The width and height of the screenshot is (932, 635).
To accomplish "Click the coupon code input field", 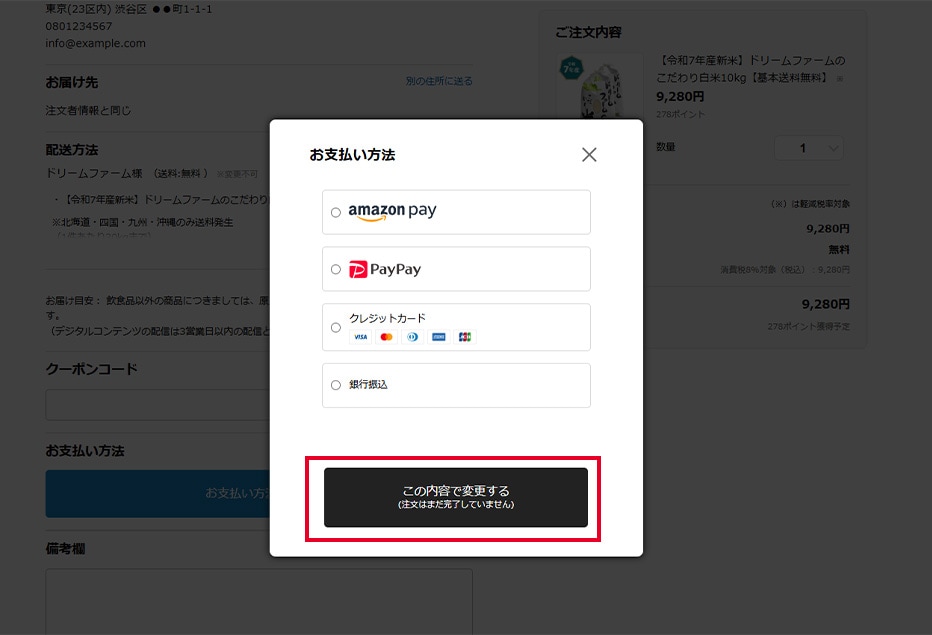I will (158, 405).
